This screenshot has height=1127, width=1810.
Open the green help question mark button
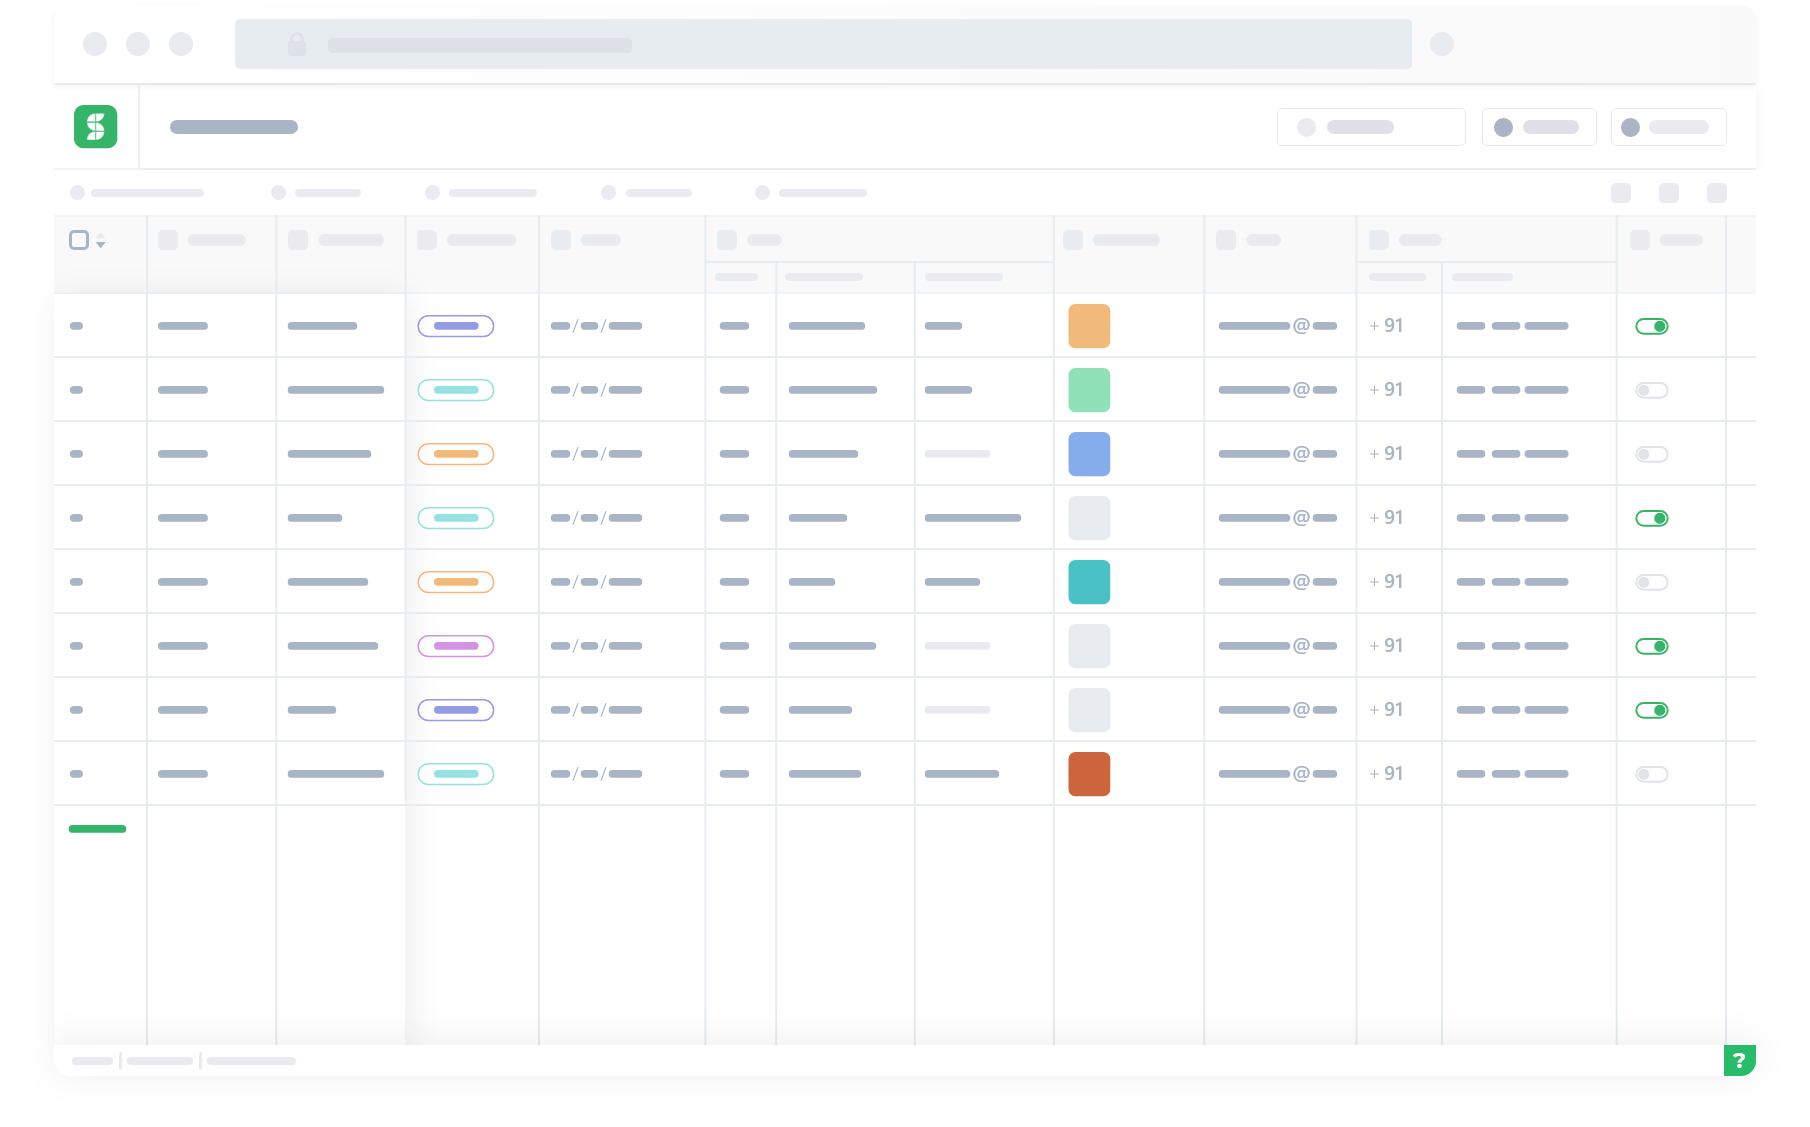1739,1060
